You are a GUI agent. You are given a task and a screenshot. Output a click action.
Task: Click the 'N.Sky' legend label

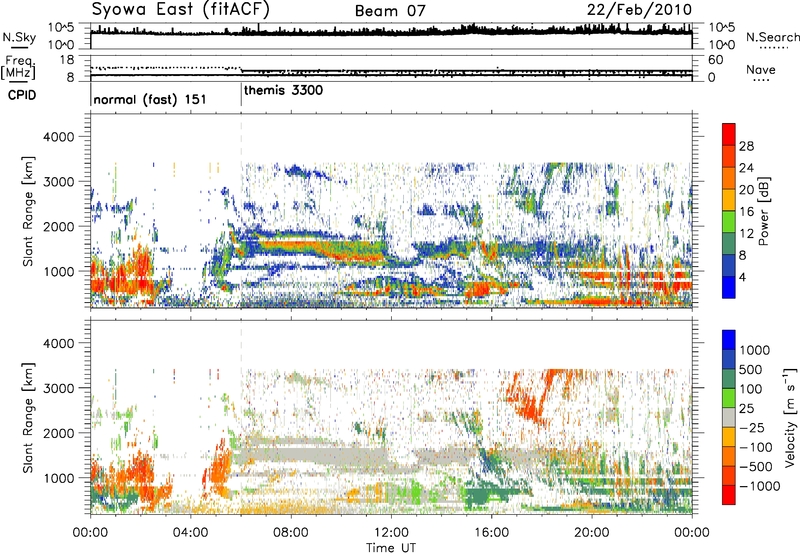(19, 37)
